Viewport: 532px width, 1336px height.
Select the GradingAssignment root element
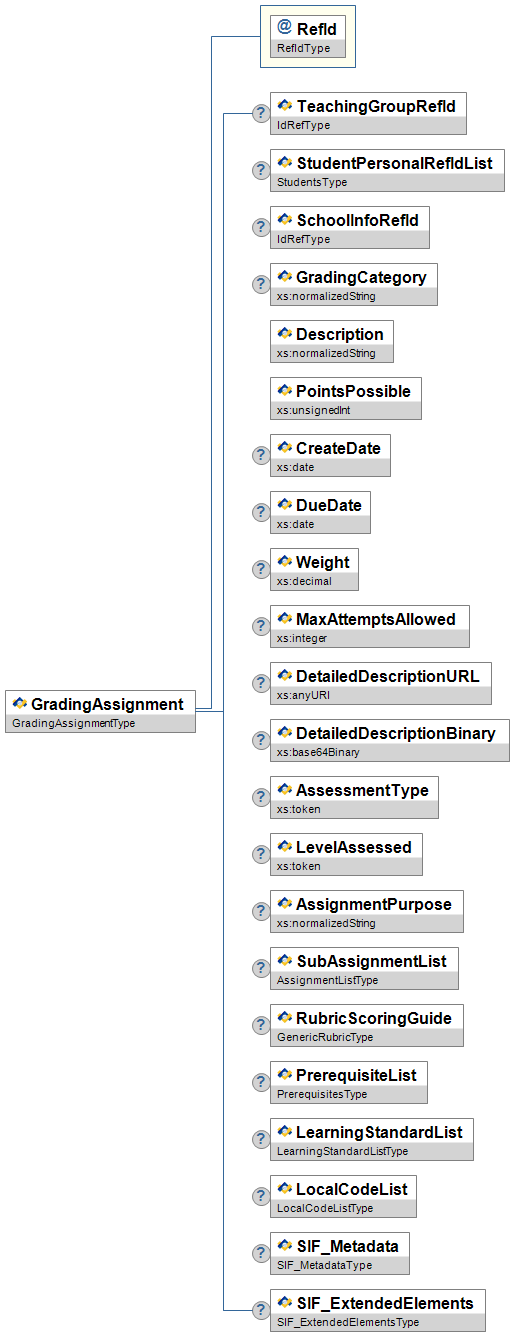(x=100, y=711)
